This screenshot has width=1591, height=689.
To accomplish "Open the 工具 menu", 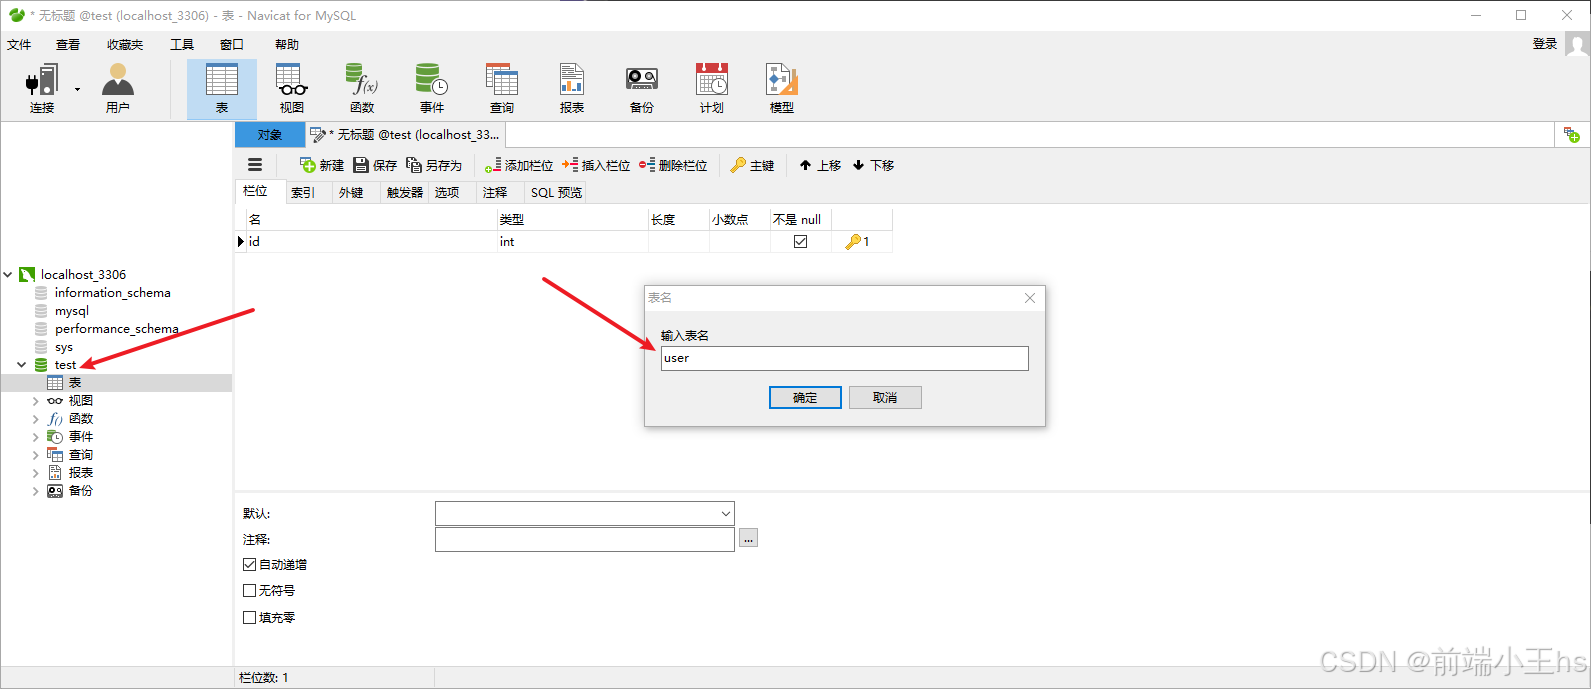I will point(182,45).
